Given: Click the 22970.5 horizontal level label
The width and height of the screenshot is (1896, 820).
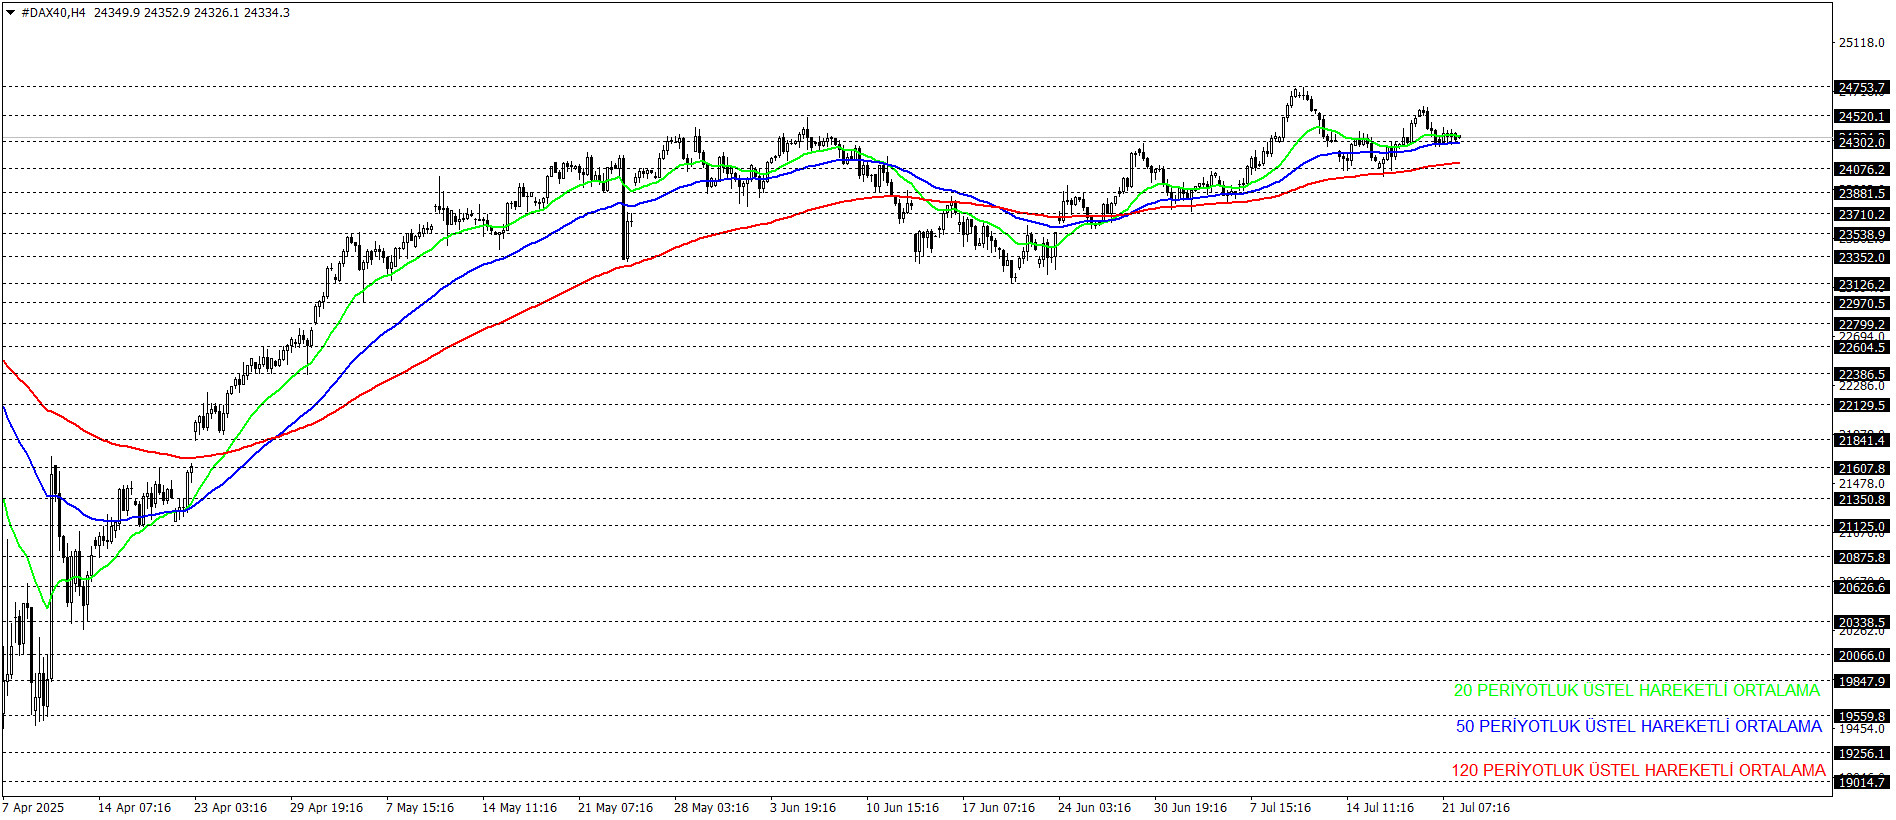Looking at the screenshot, I should point(1862,304).
